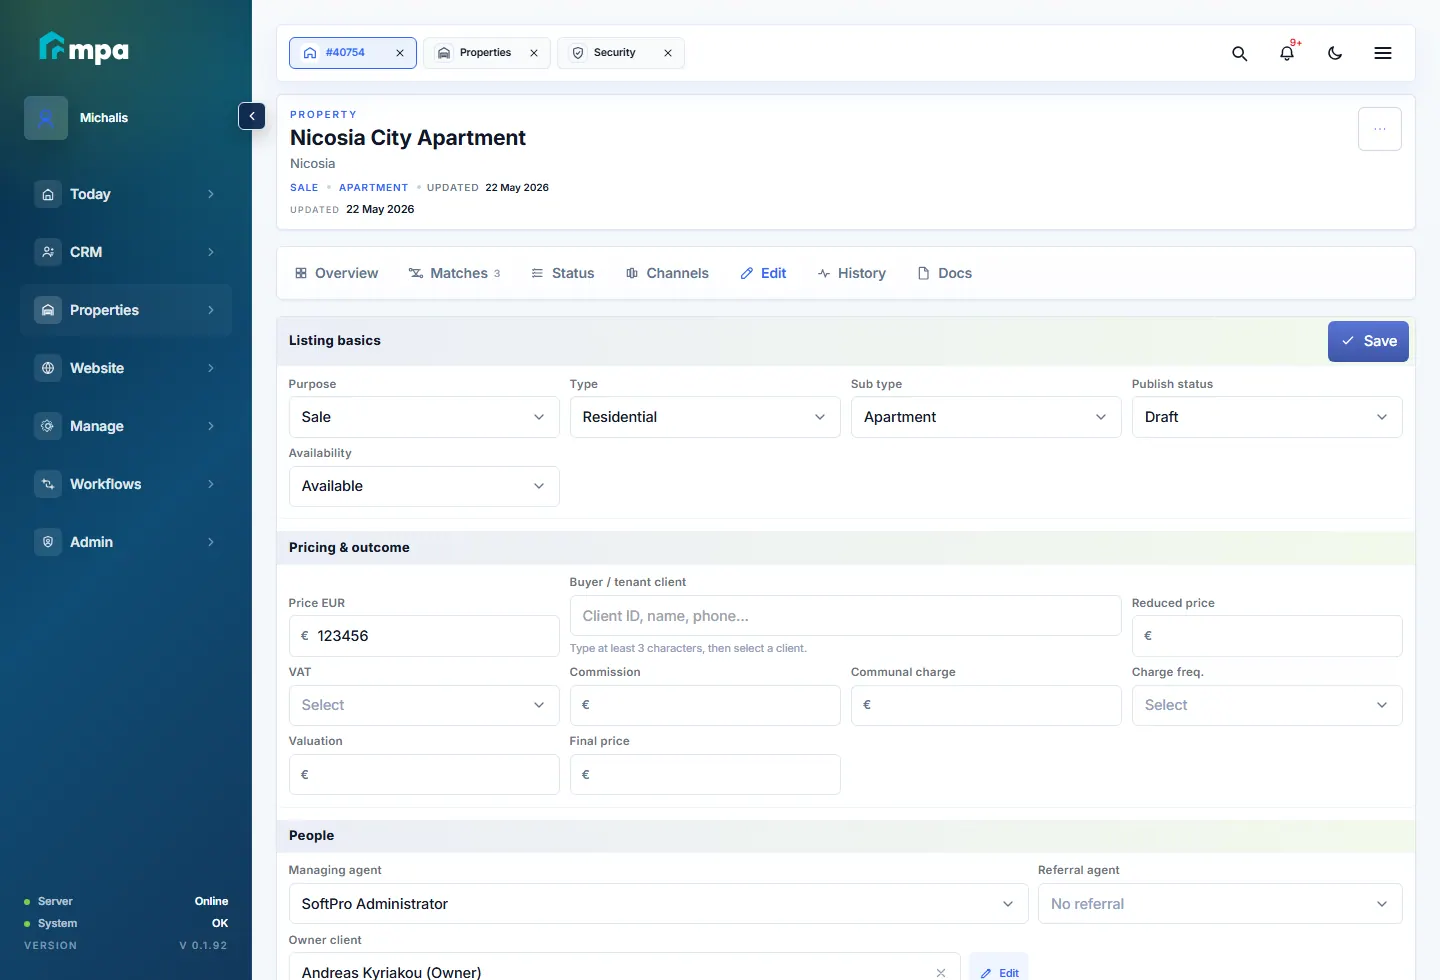The image size is (1440, 980).
Task: Save the listing
Action: point(1368,341)
